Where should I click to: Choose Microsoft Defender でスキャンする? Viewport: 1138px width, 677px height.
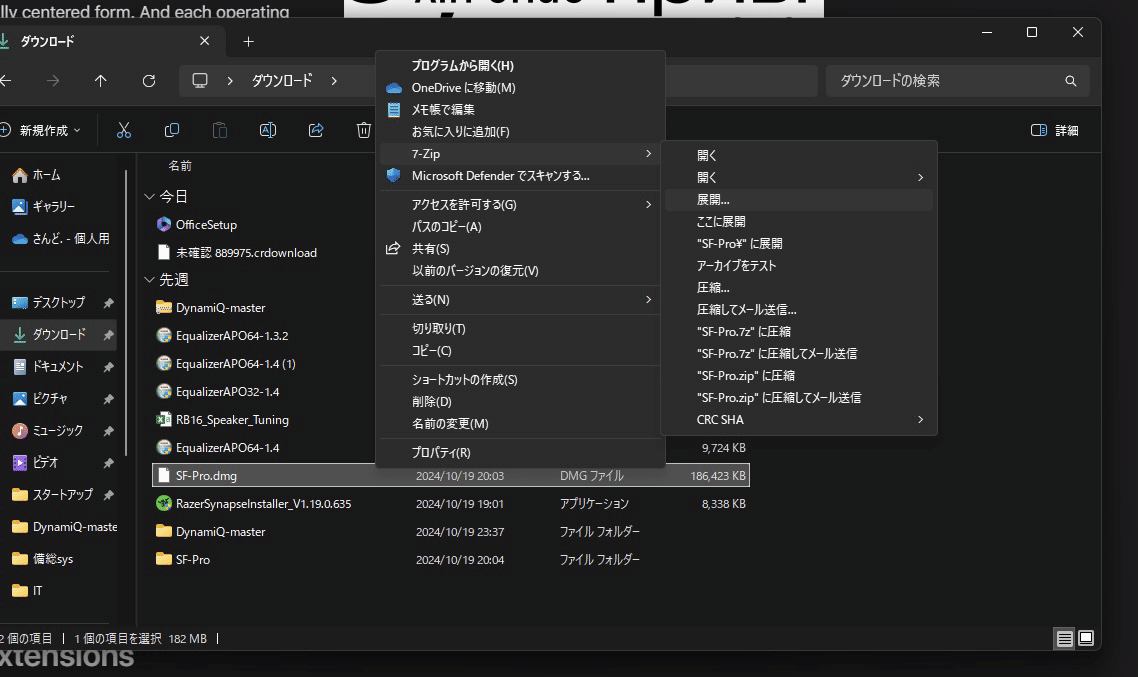(x=520, y=176)
